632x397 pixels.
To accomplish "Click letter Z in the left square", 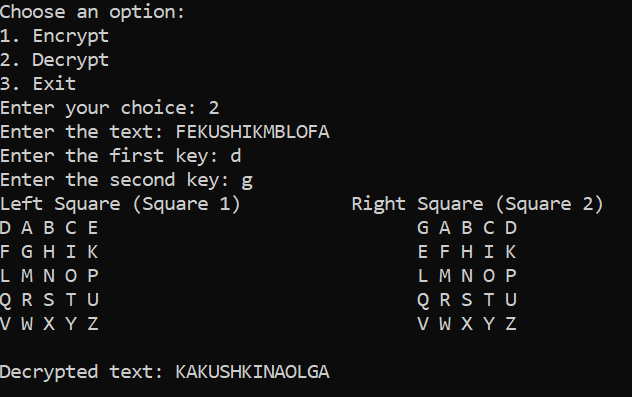I will pos(93,324).
